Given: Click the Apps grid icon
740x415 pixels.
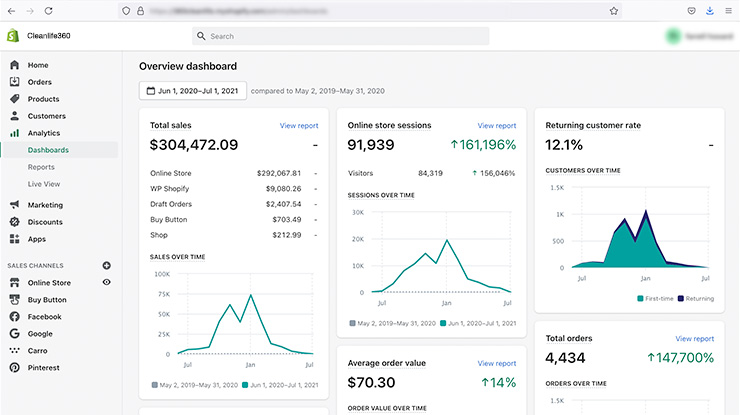Looking at the screenshot, I should click(14, 239).
